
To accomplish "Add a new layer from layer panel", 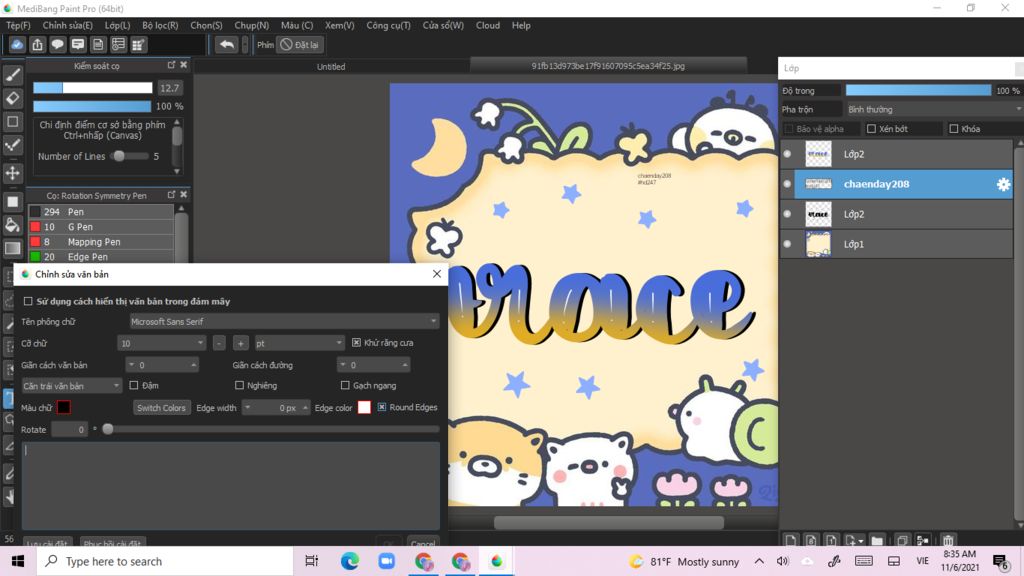I will pos(791,540).
